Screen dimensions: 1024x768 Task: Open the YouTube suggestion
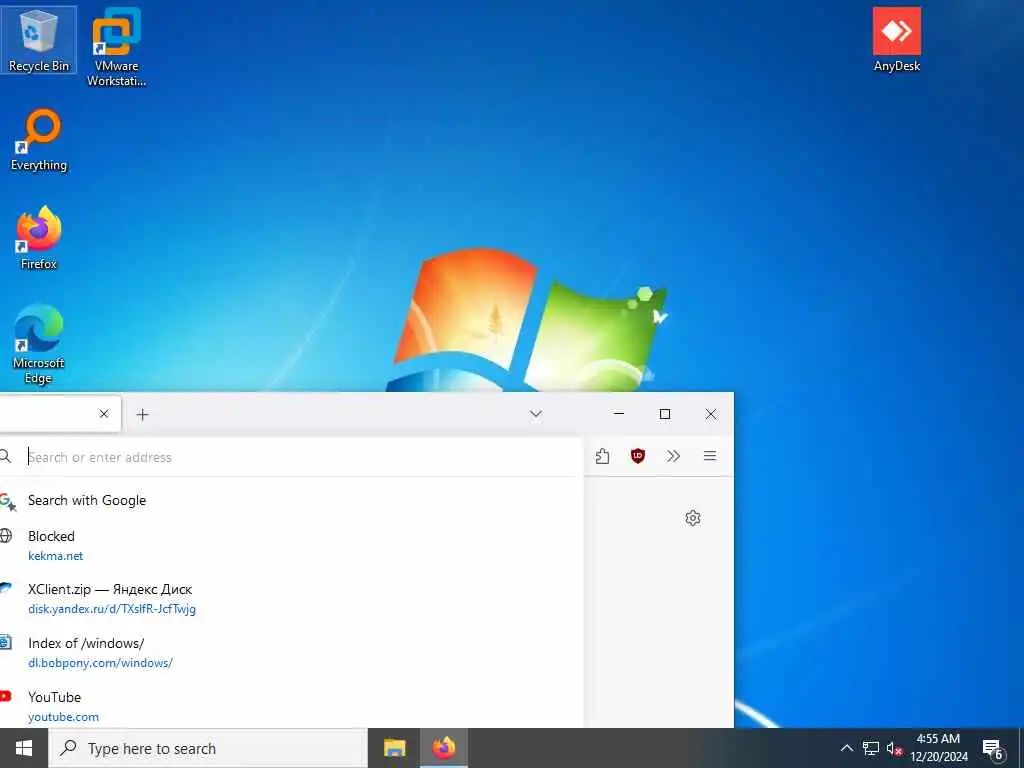point(291,707)
